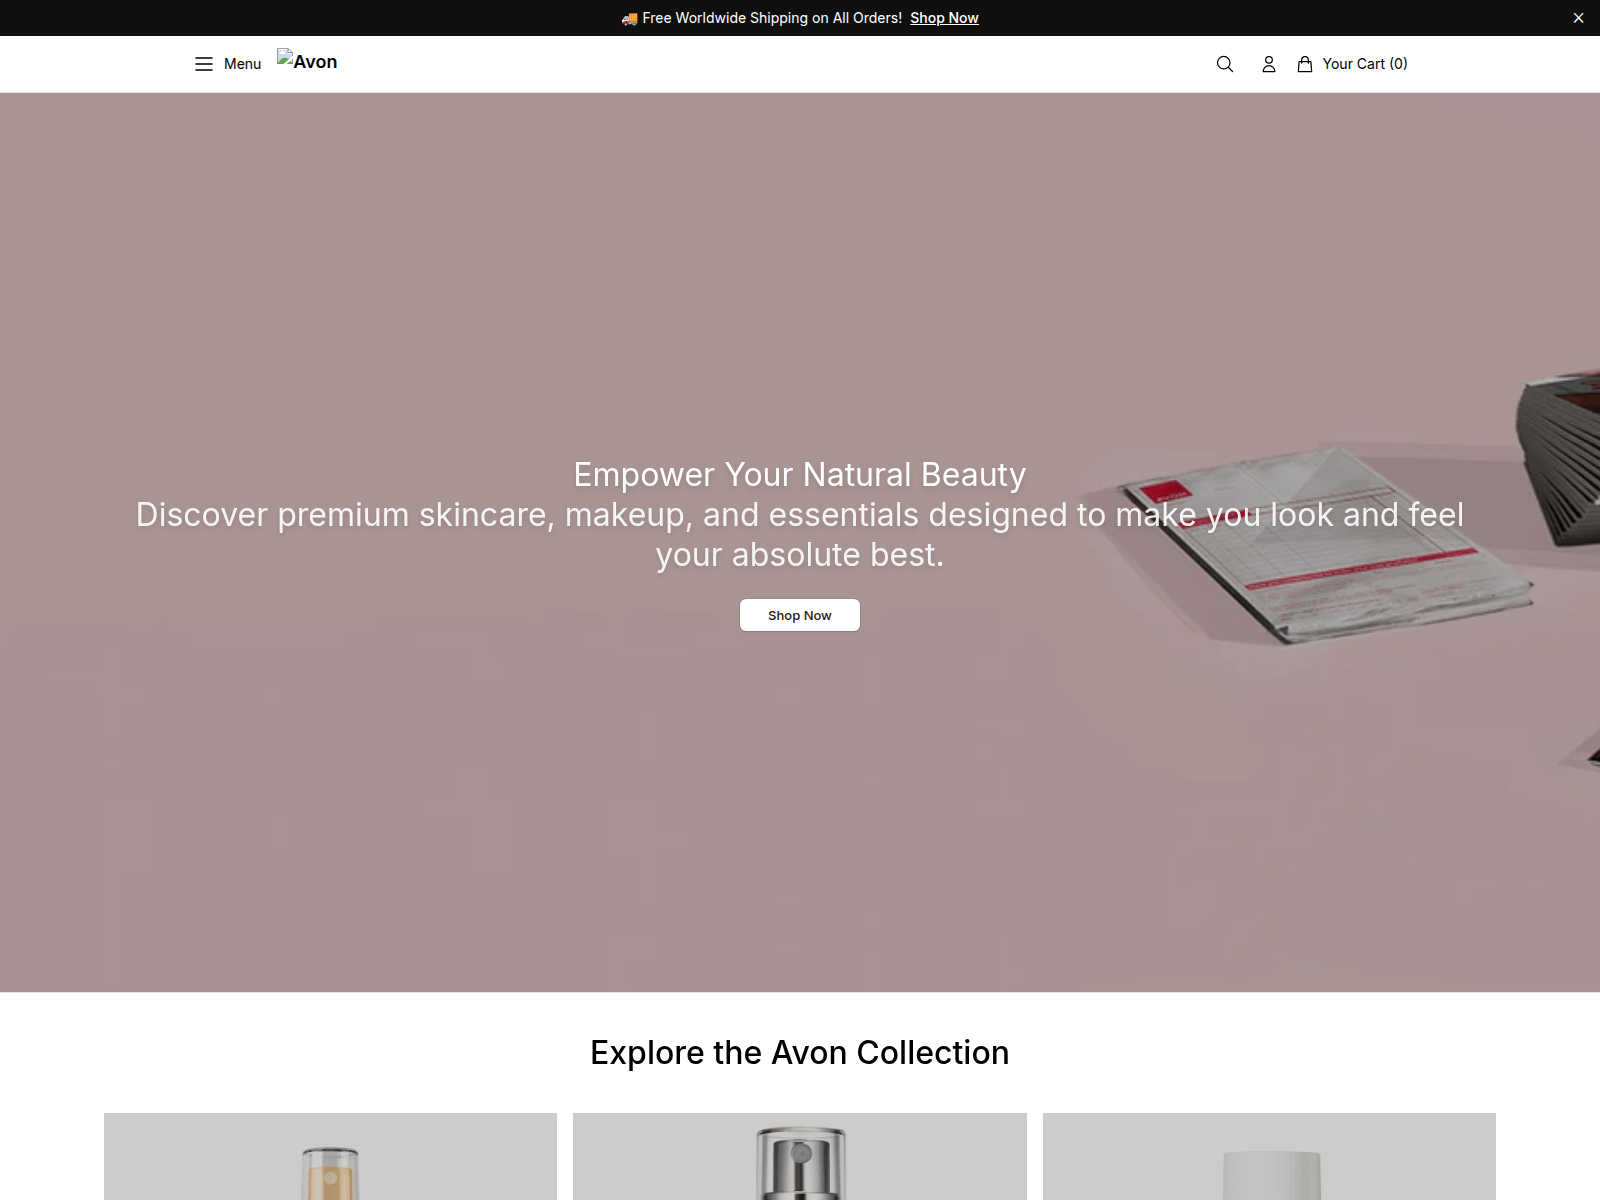Click the shopping bag cart icon
Viewport: 1600px width, 1200px height.
[x=1305, y=64]
